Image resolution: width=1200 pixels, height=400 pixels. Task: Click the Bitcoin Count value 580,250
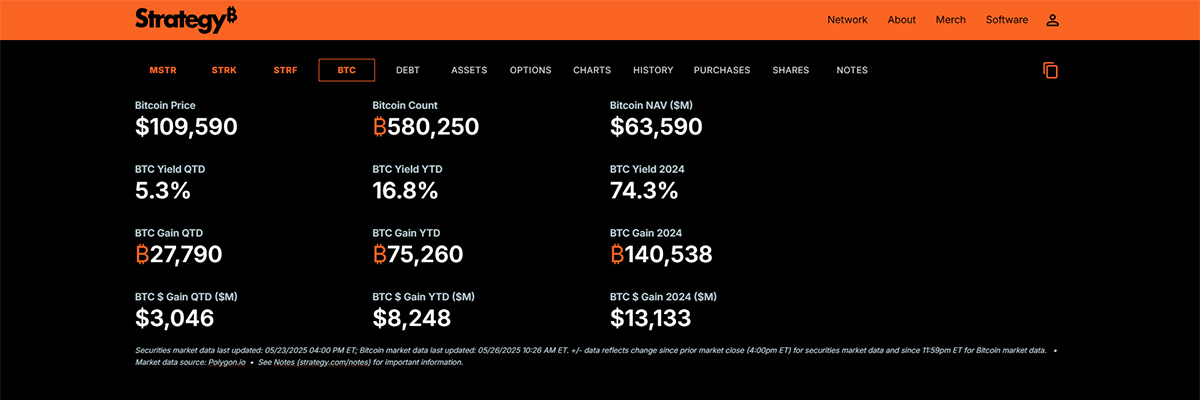coord(426,127)
